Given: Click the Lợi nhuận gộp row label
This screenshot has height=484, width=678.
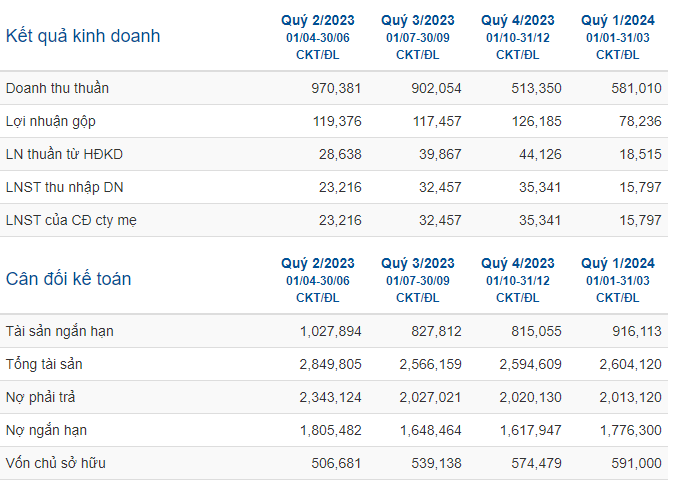Looking at the screenshot, I should click(x=51, y=122).
